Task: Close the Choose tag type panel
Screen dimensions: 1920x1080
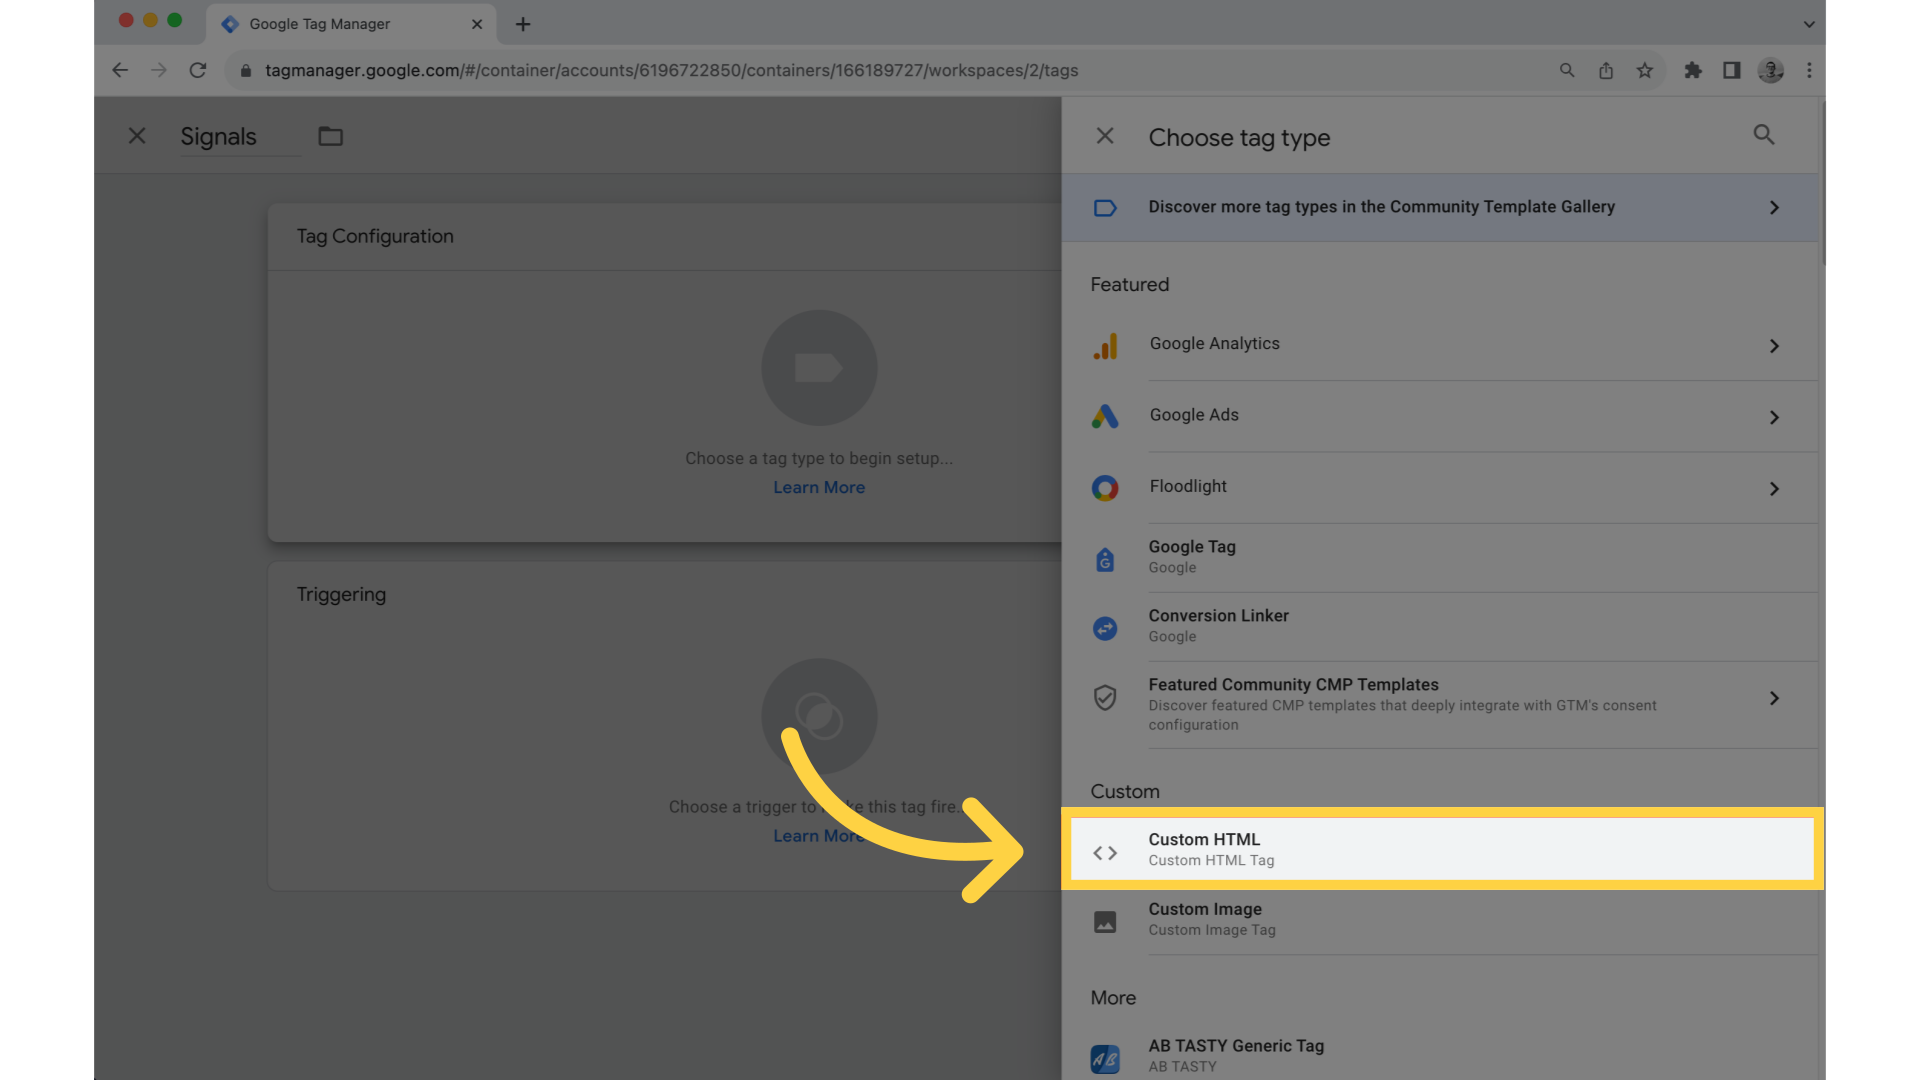Action: [x=1105, y=136]
